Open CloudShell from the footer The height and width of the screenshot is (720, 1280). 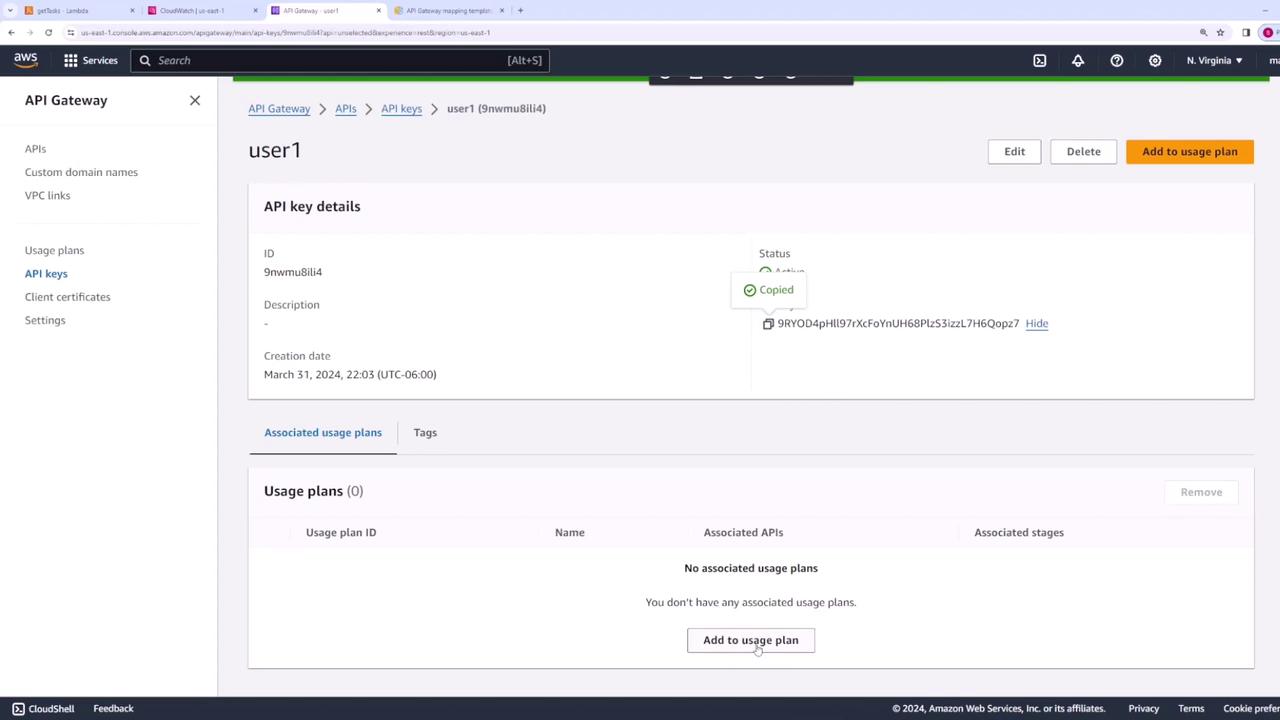click(43, 709)
